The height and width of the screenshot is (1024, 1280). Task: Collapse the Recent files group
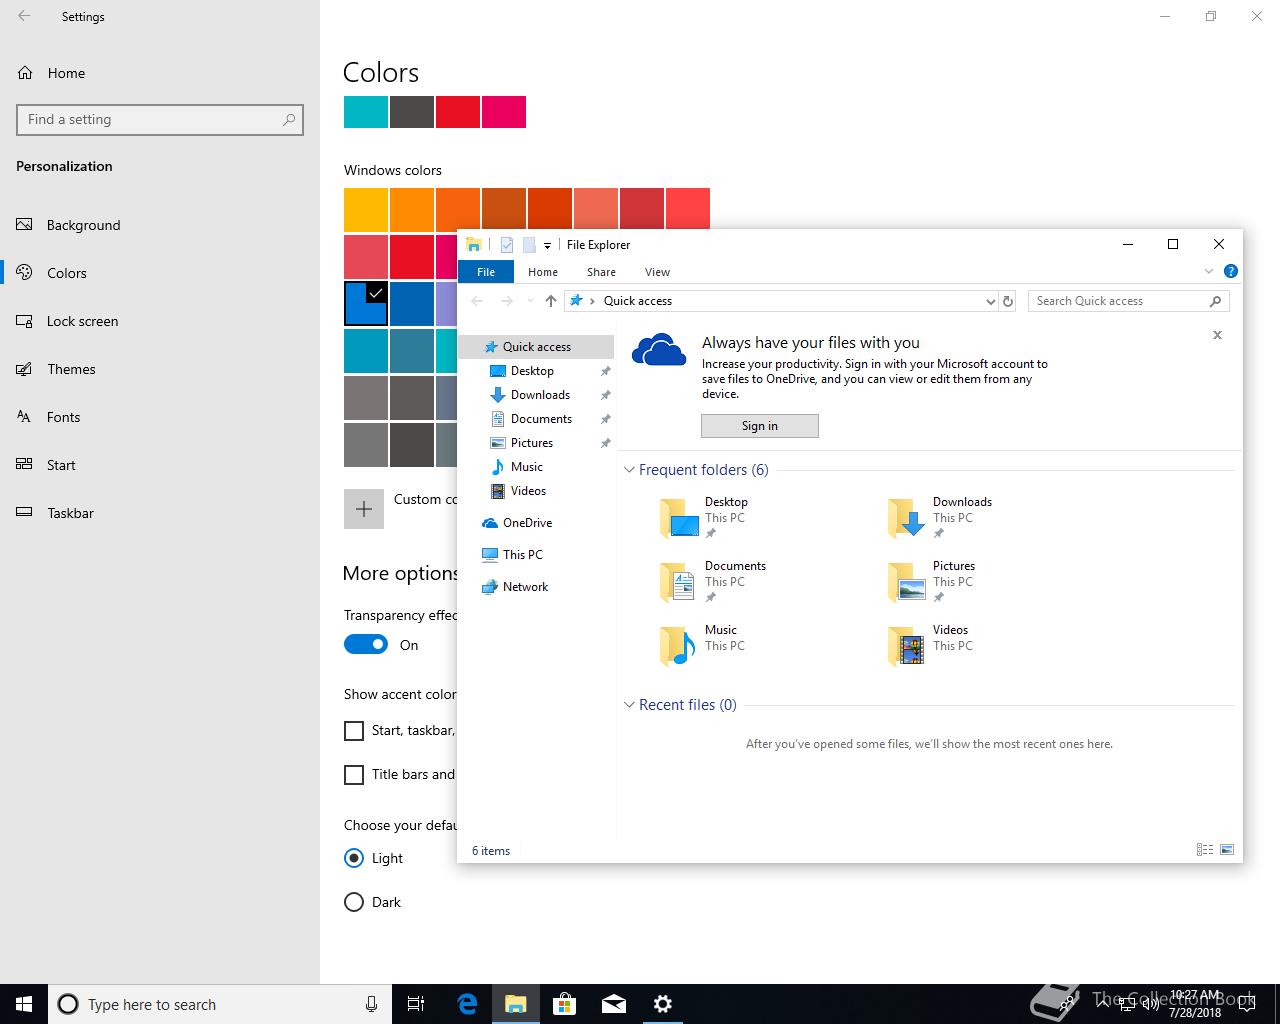coord(629,705)
